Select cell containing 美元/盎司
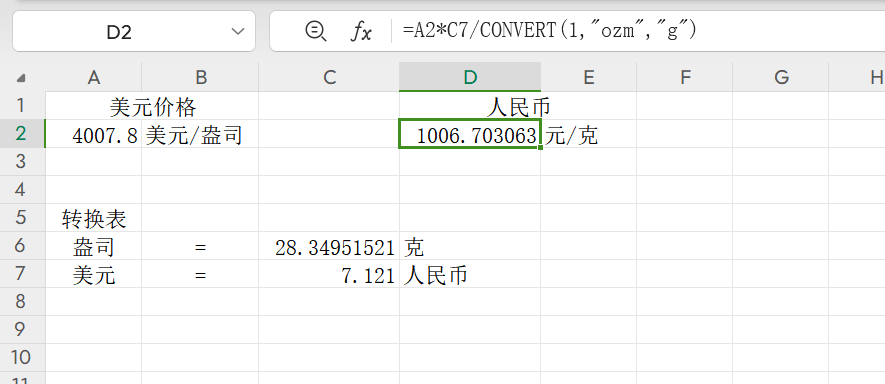Screen dimensions: 885x384 (x=200, y=134)
